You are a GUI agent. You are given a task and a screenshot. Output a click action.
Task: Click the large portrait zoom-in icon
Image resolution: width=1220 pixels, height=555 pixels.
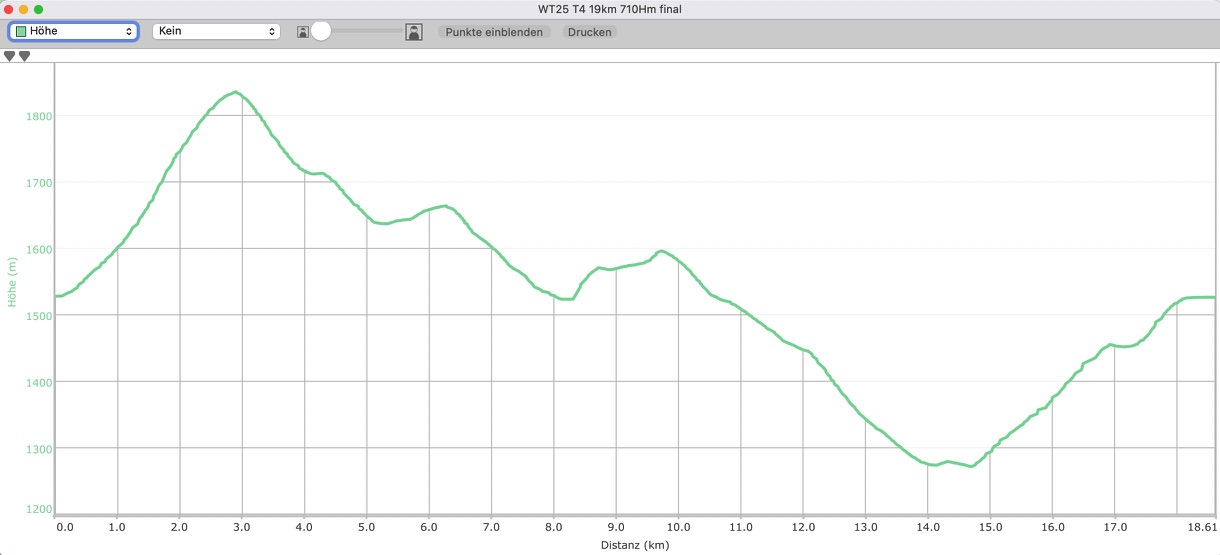click(x=414, y=32)
